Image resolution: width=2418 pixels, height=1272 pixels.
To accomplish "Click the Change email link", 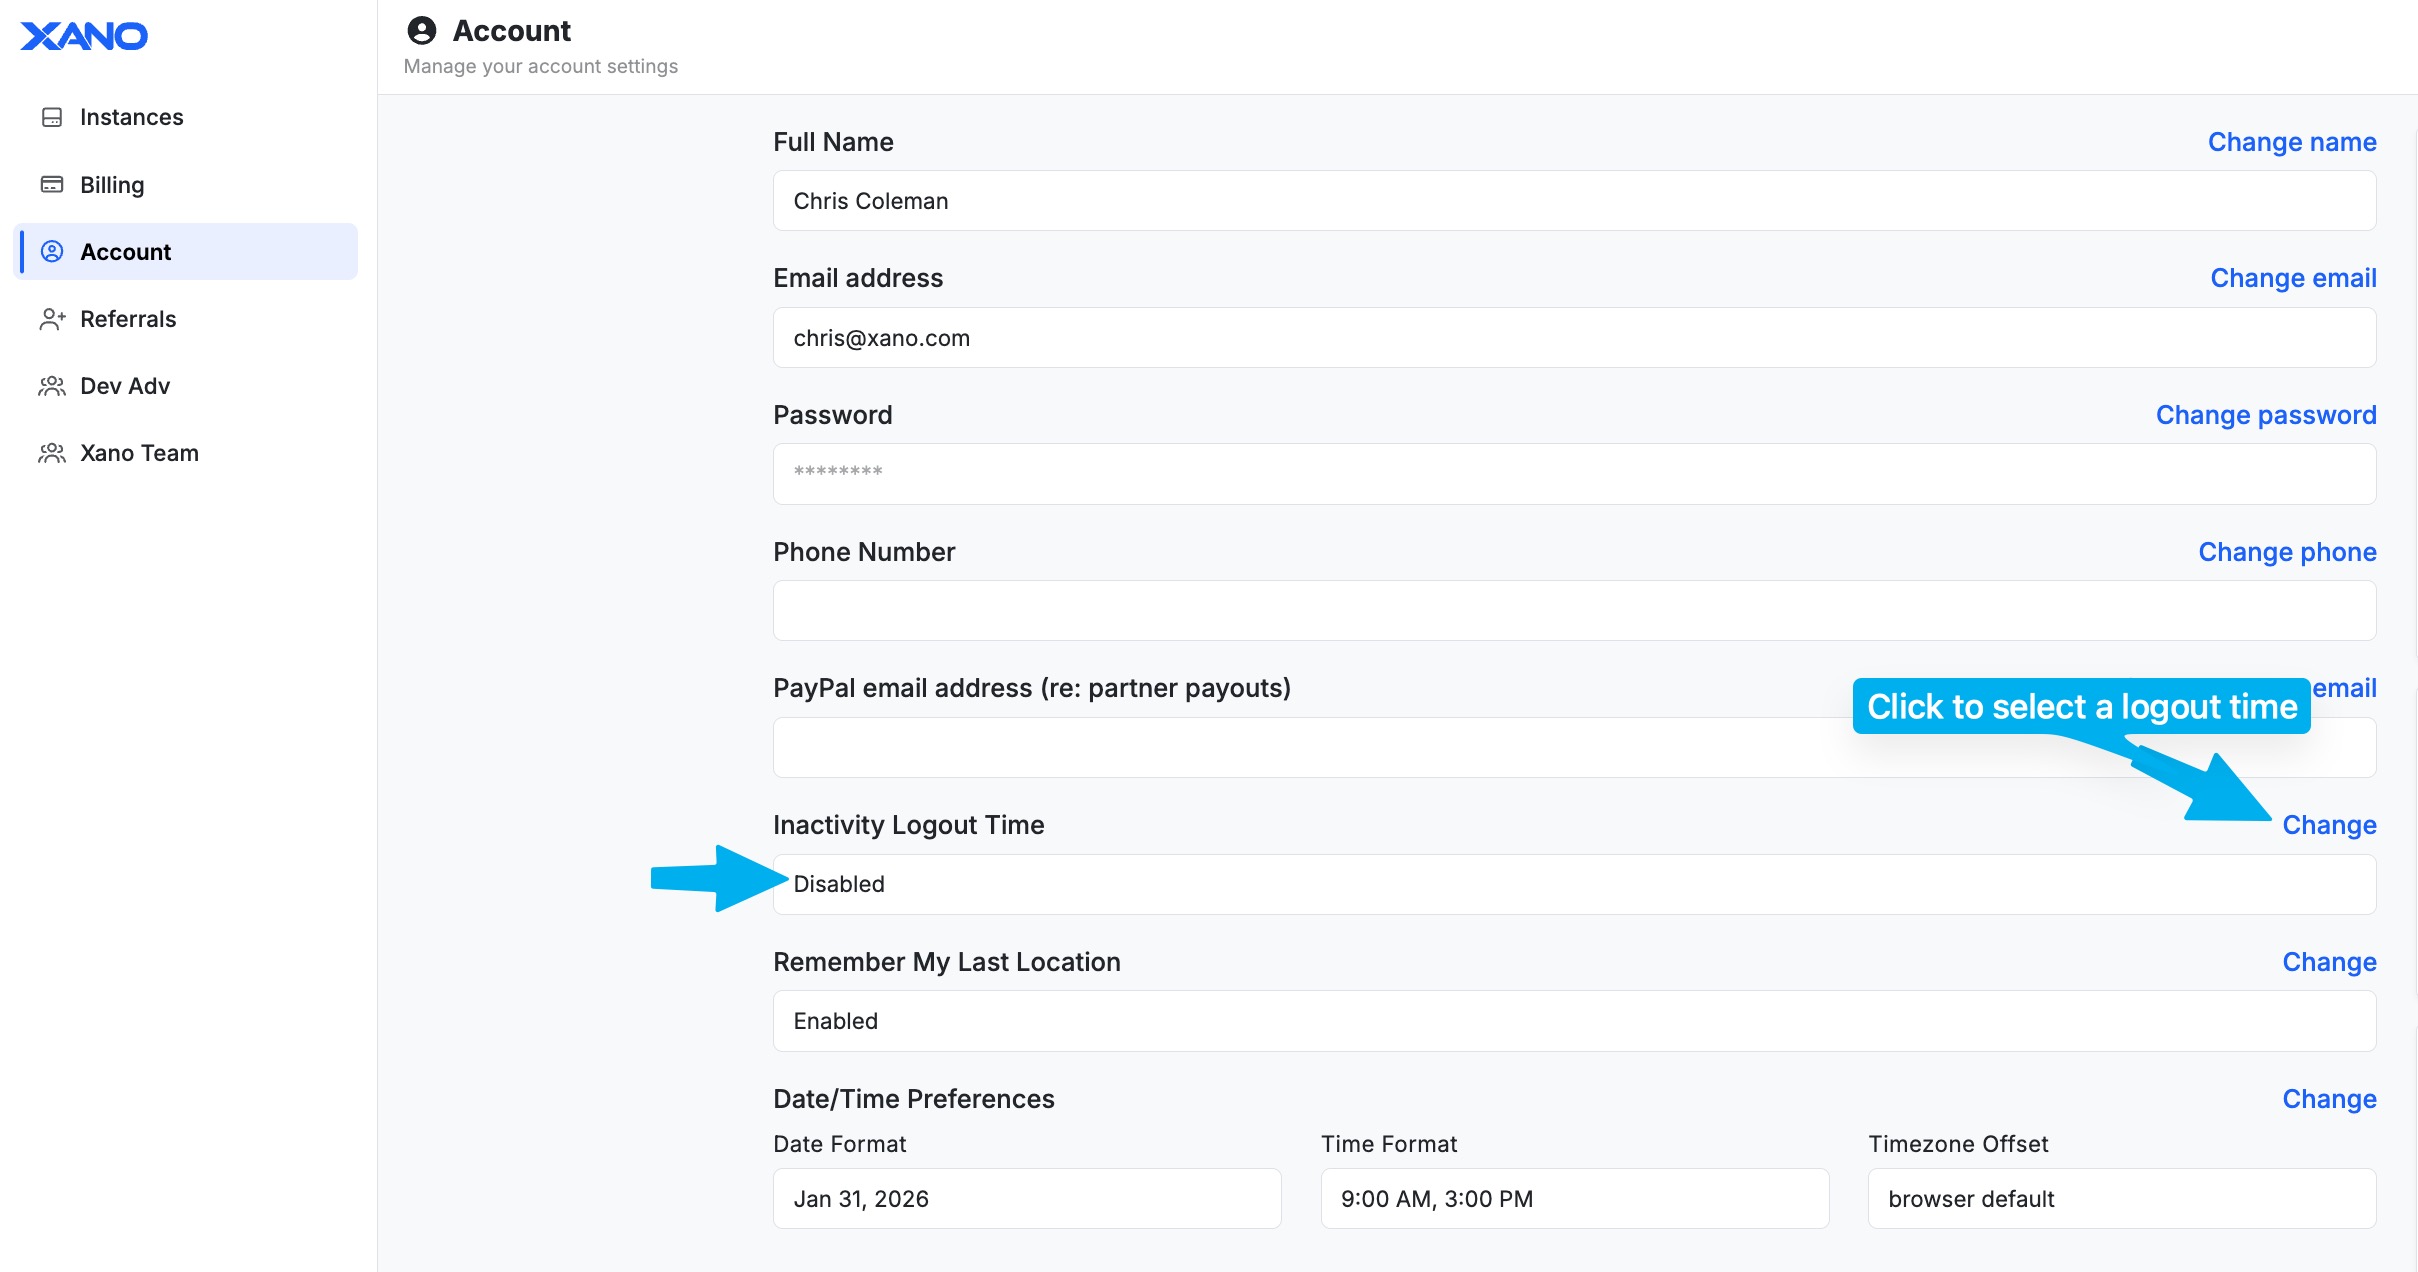I will 2293,278.
